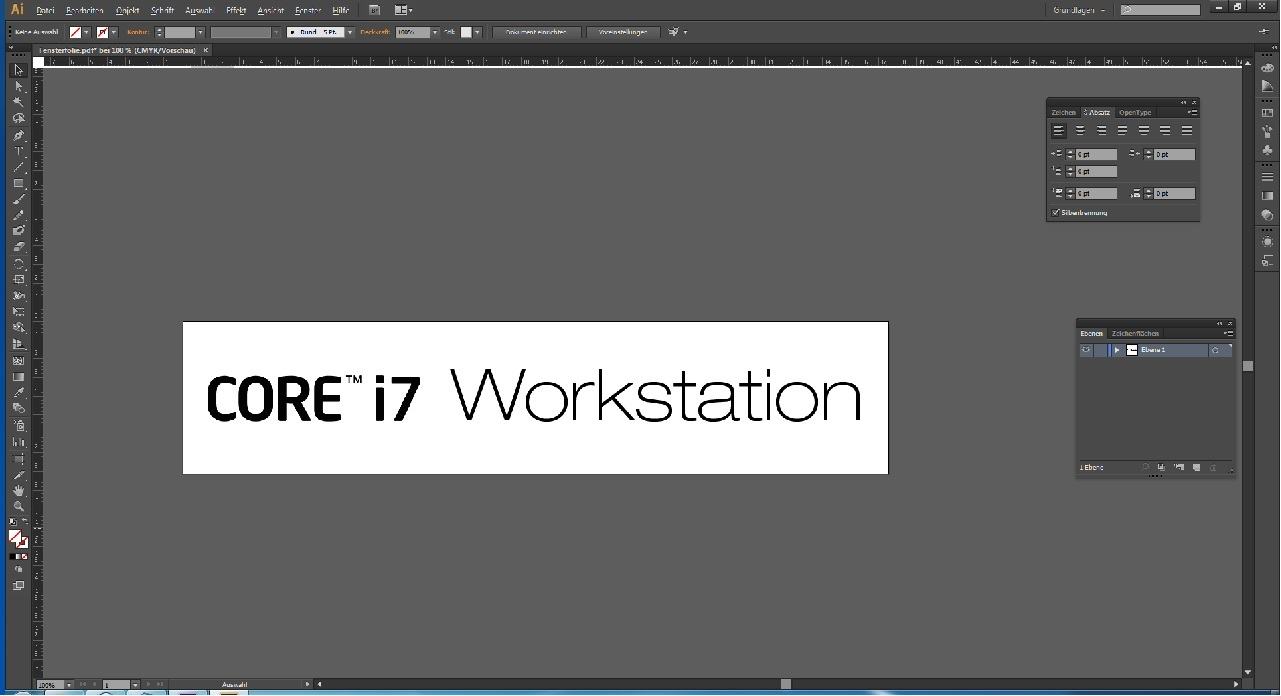Select the Gradient tool in the toolbox
1281x696 pixels.
click(x=18, y=377)
